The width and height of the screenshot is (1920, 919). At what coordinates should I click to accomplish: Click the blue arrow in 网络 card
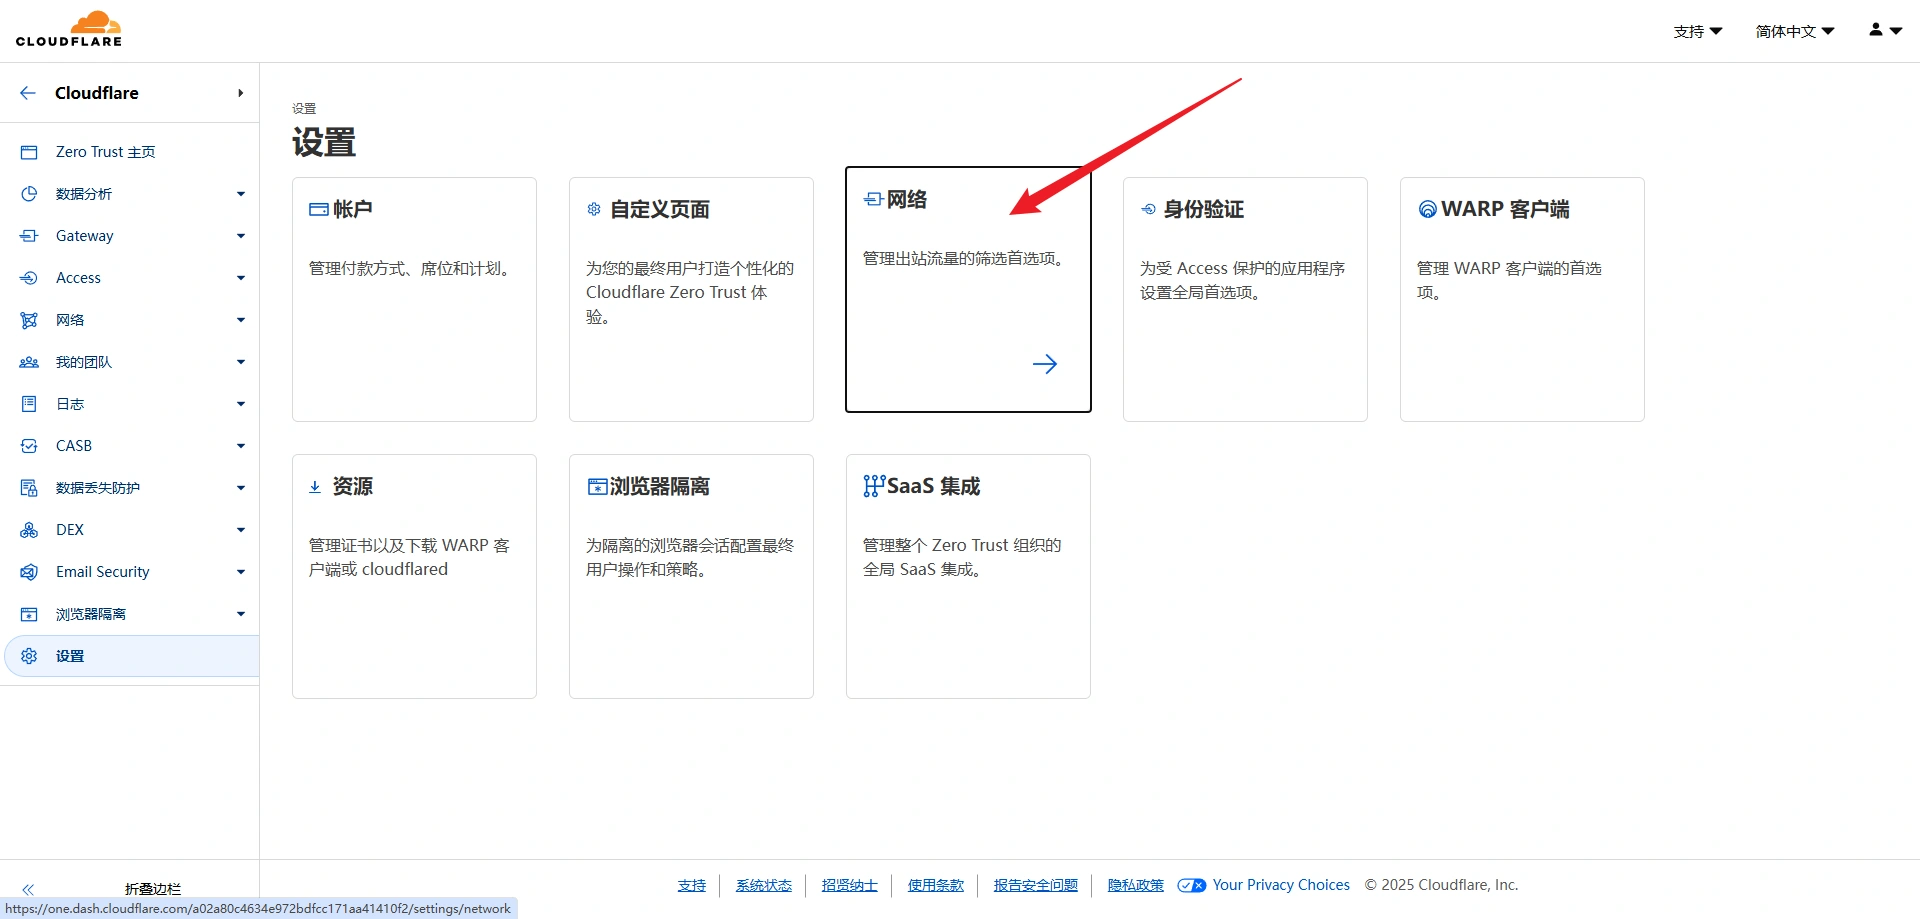click(x=1045, y=364)
